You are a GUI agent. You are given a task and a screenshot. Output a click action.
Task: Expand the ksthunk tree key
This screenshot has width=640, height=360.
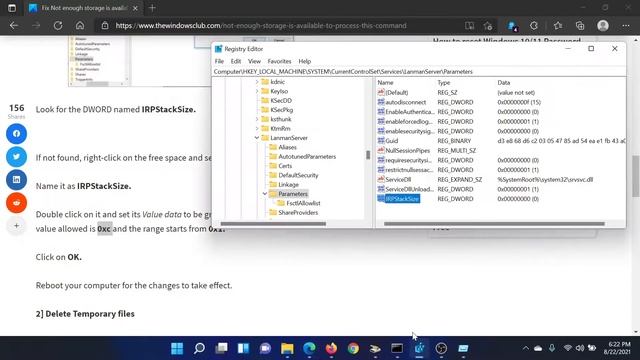pos(257,119)
